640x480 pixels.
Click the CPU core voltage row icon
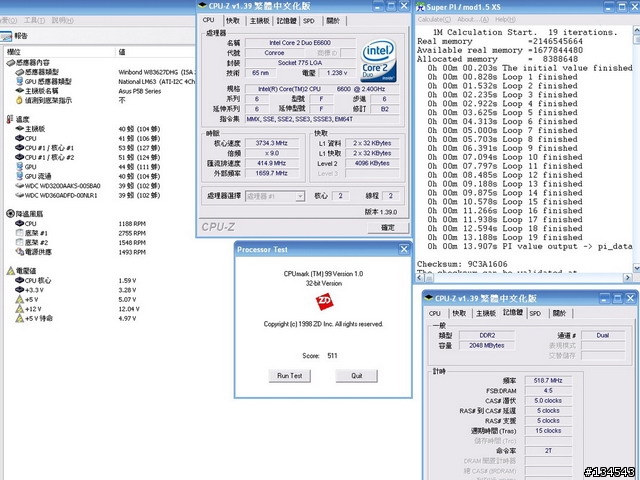[x=20, y=280]
